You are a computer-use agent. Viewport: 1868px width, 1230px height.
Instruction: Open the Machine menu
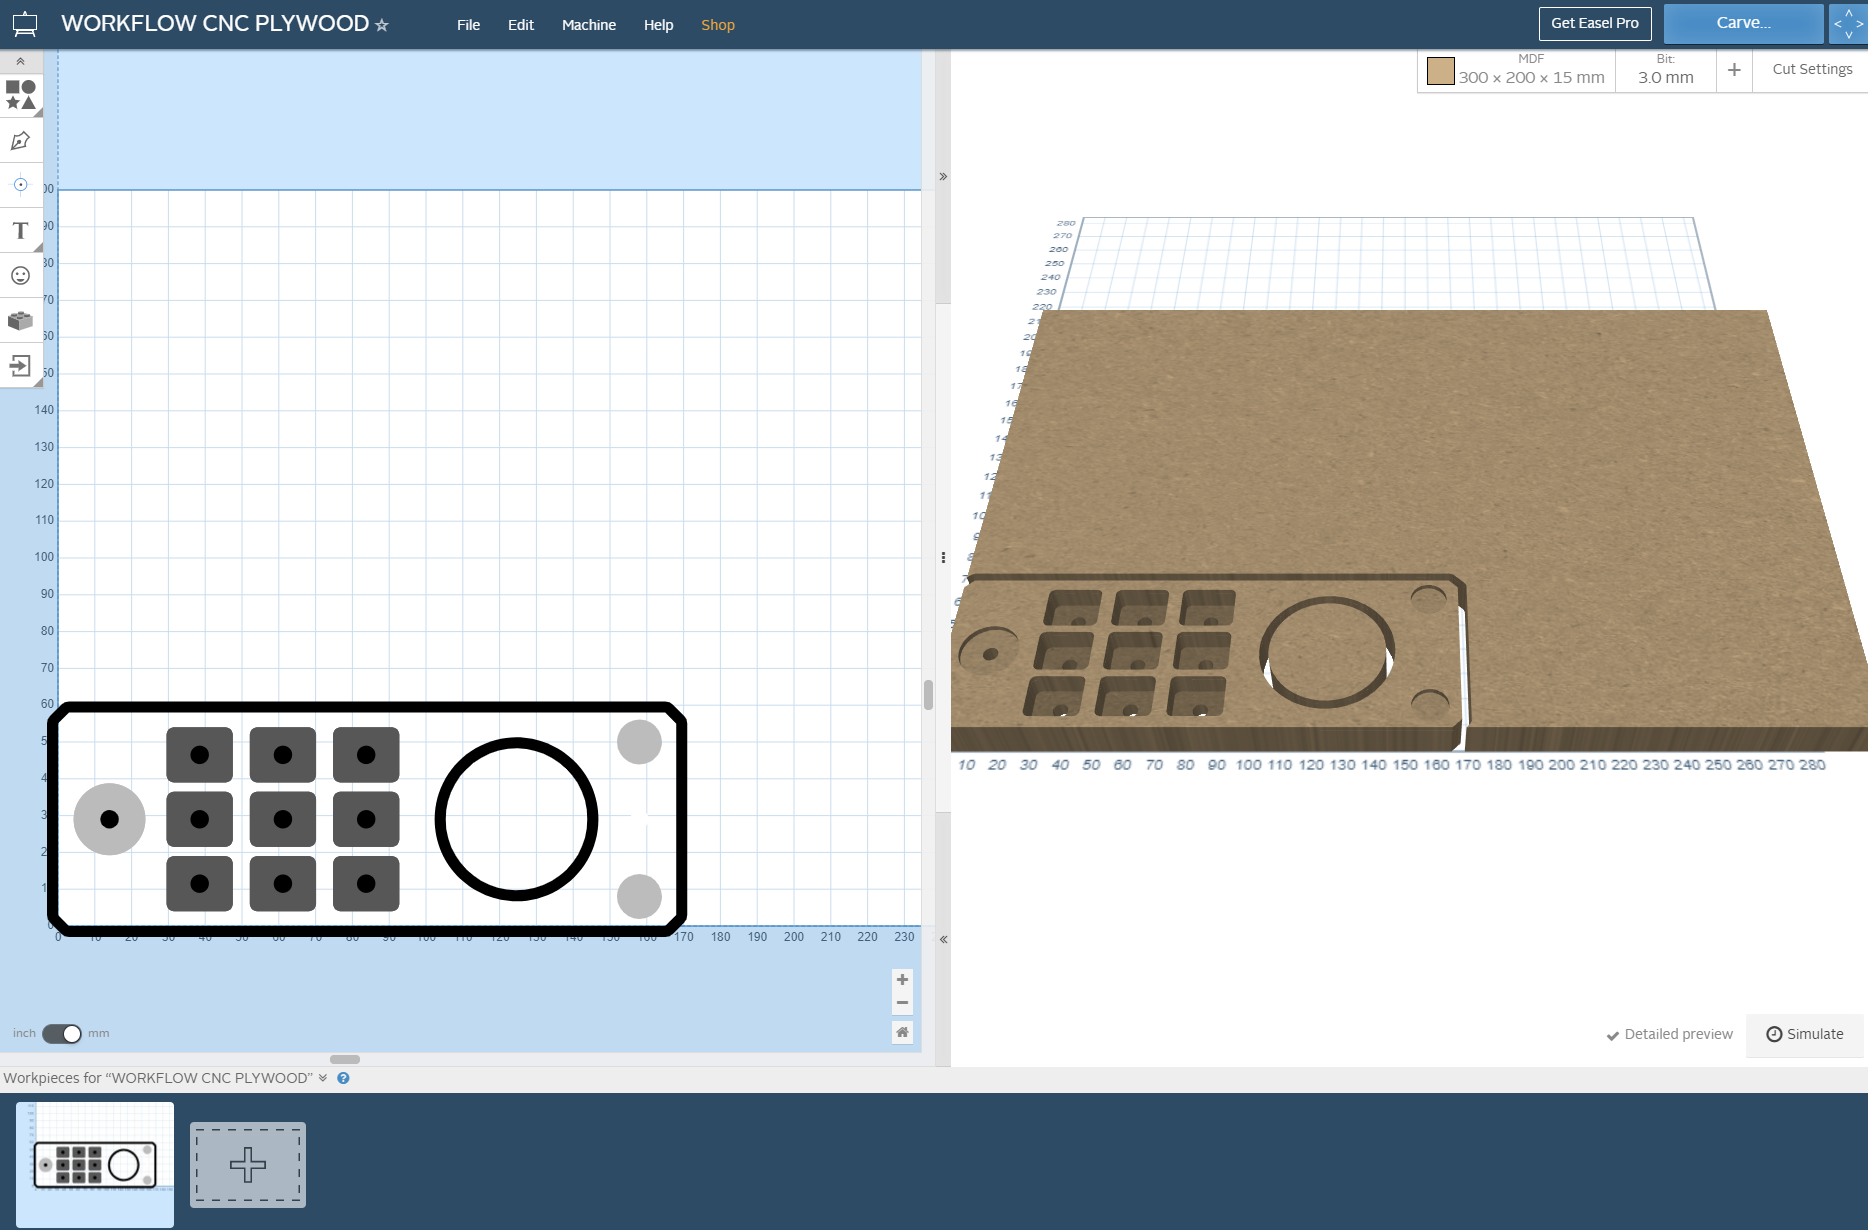click(589, 24)
